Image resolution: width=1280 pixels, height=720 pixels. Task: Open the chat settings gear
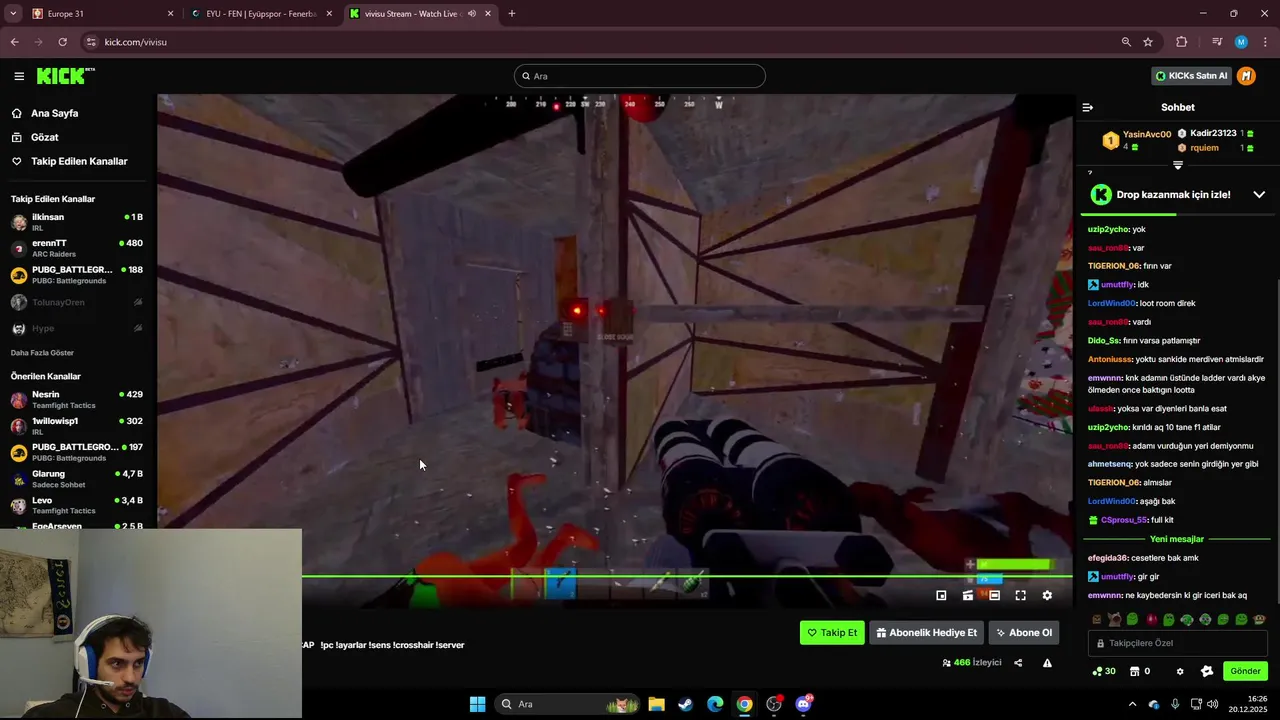[1180, 671]
